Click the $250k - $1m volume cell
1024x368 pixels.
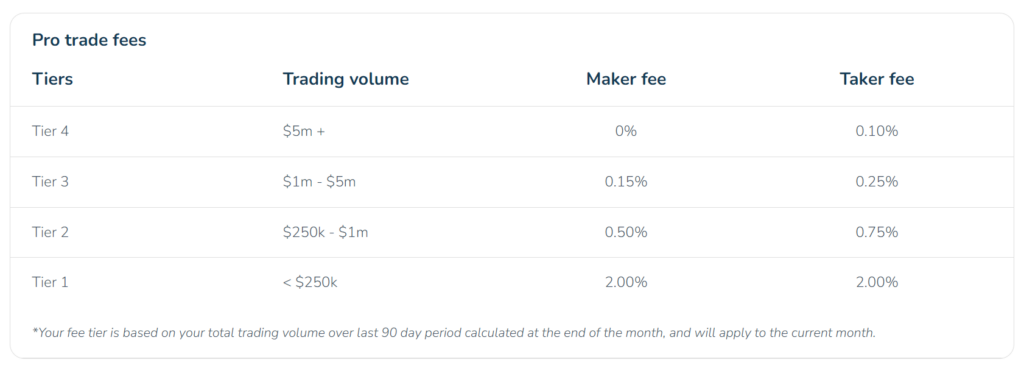(325, 232)
